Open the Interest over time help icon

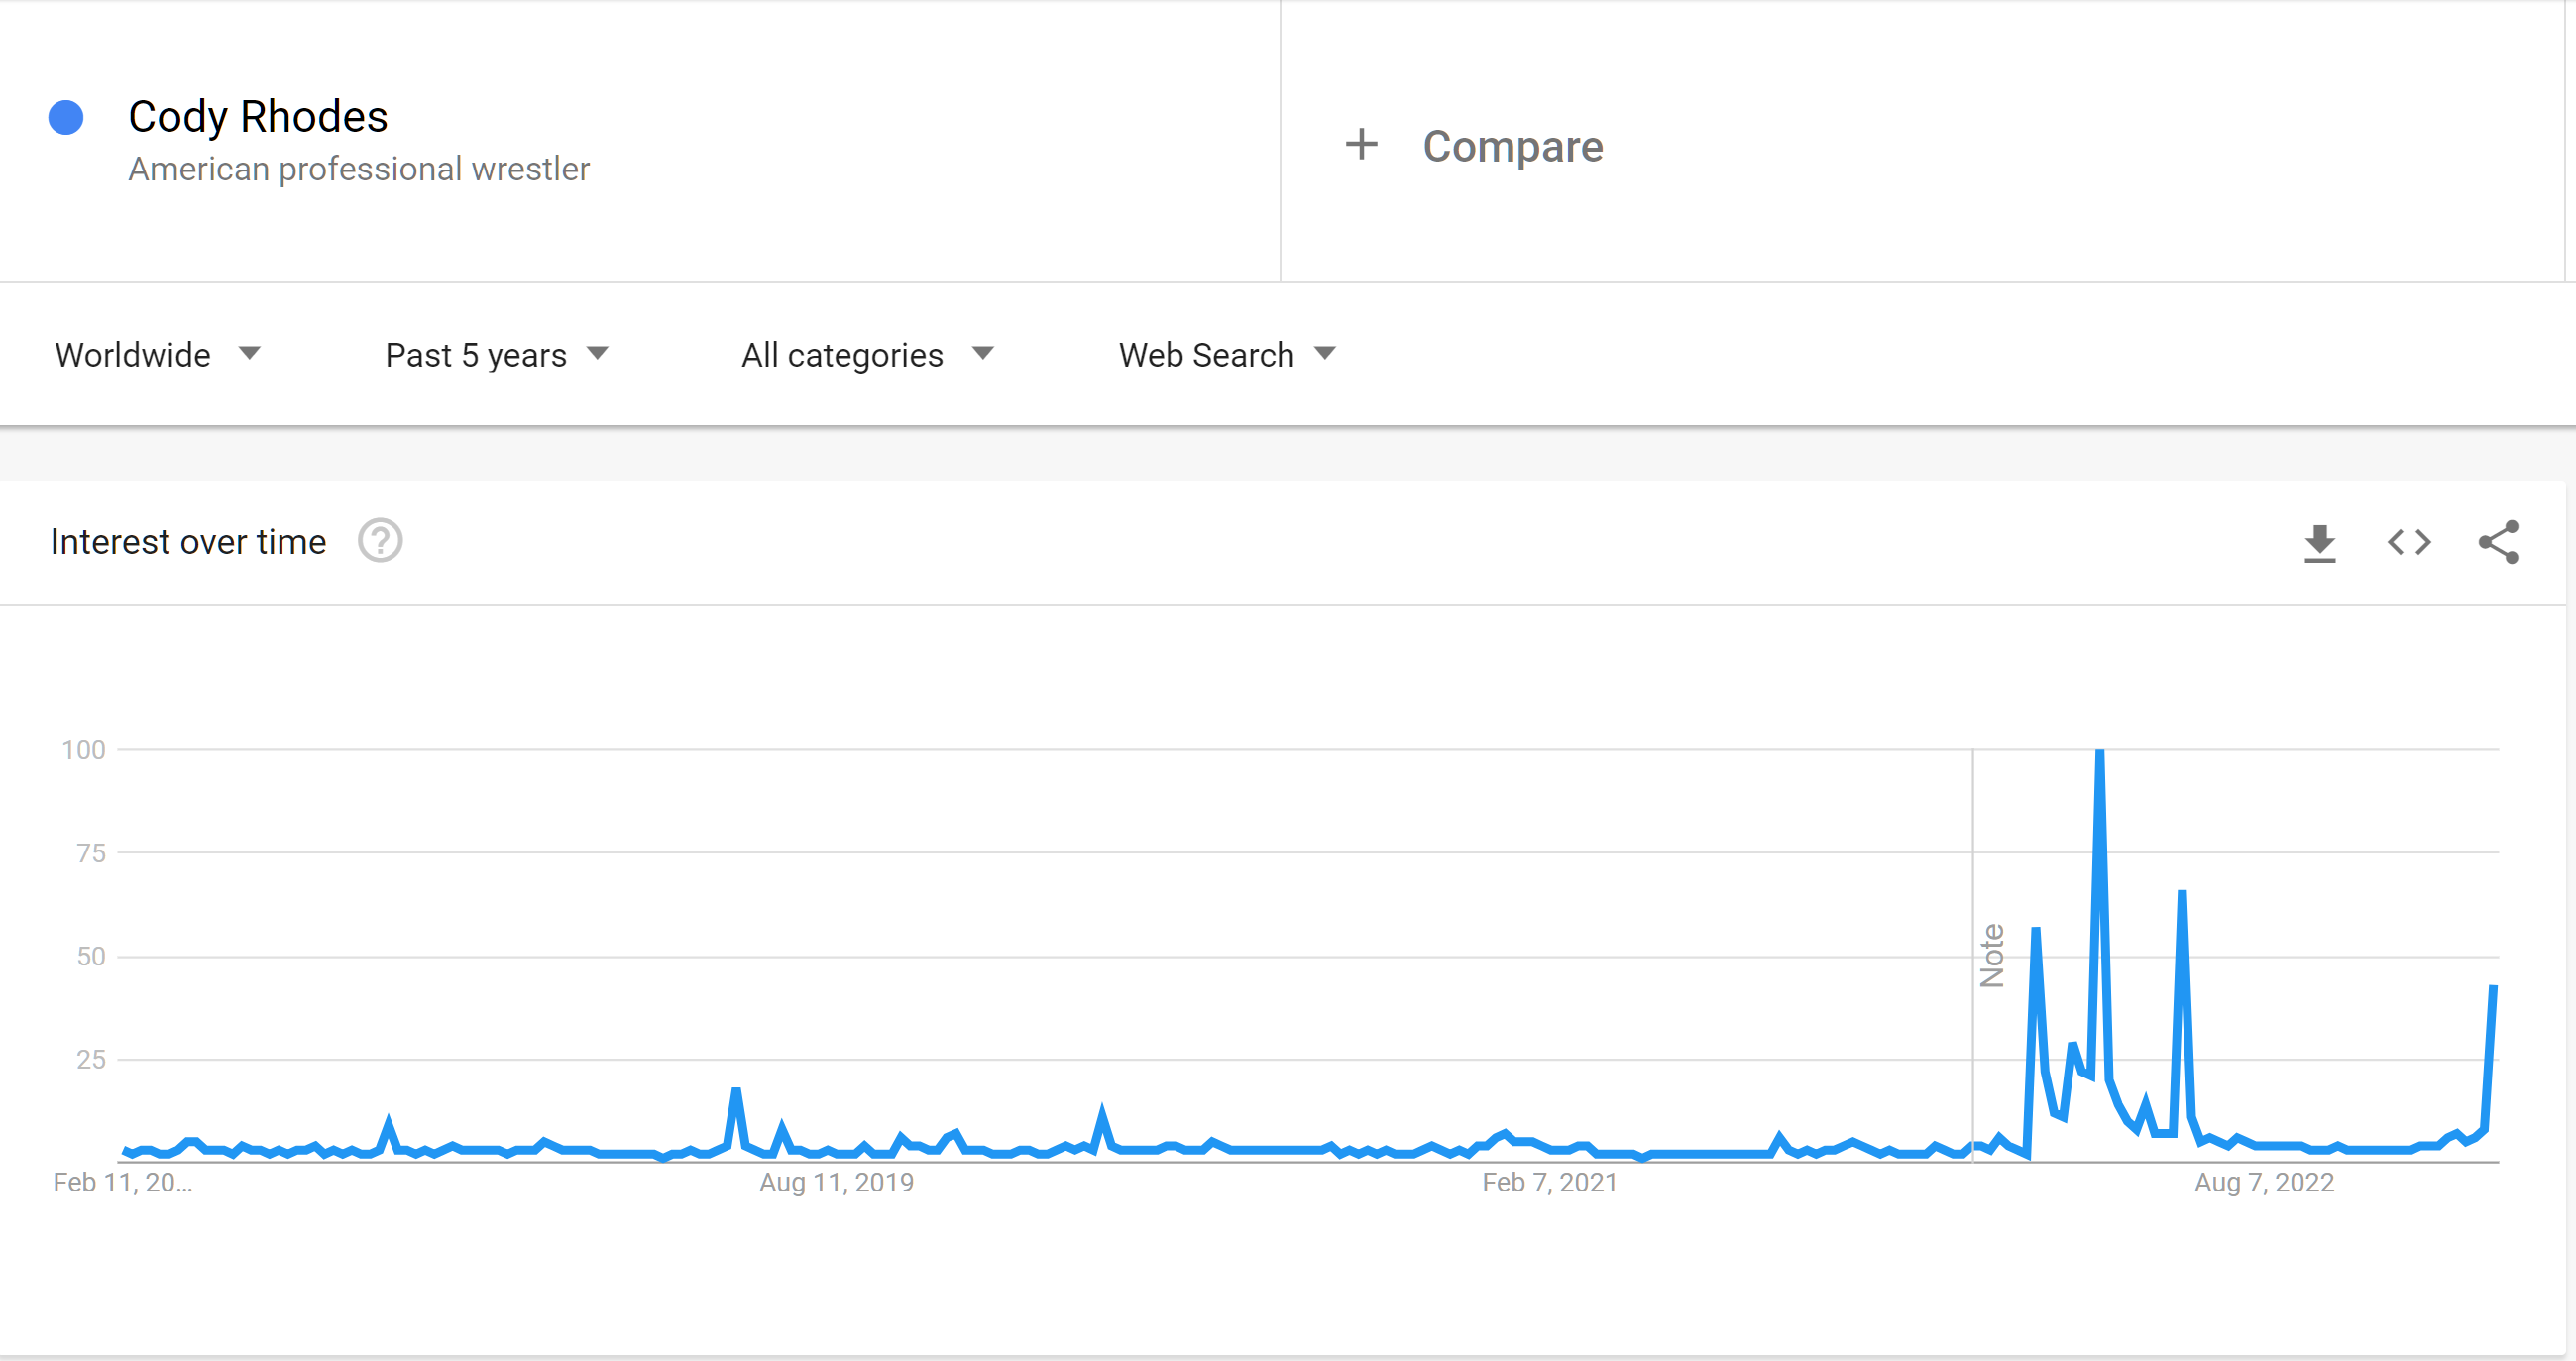[380, 541]
